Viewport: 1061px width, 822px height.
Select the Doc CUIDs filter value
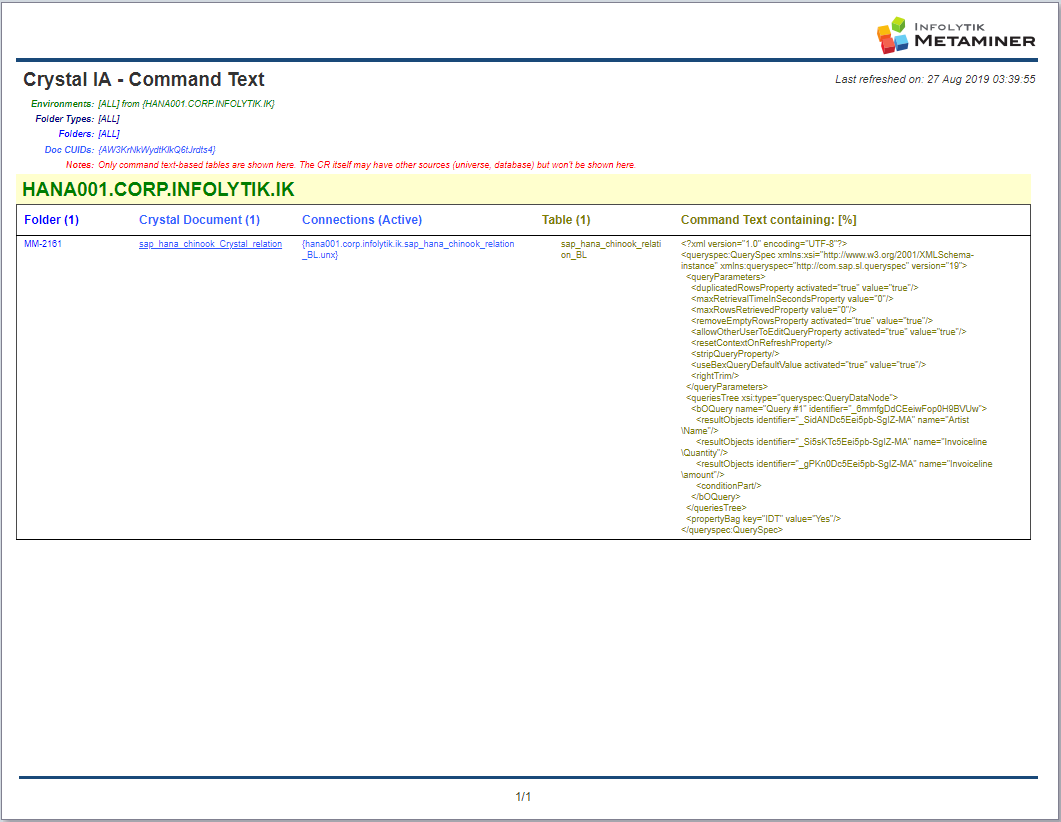coord(157,150)
